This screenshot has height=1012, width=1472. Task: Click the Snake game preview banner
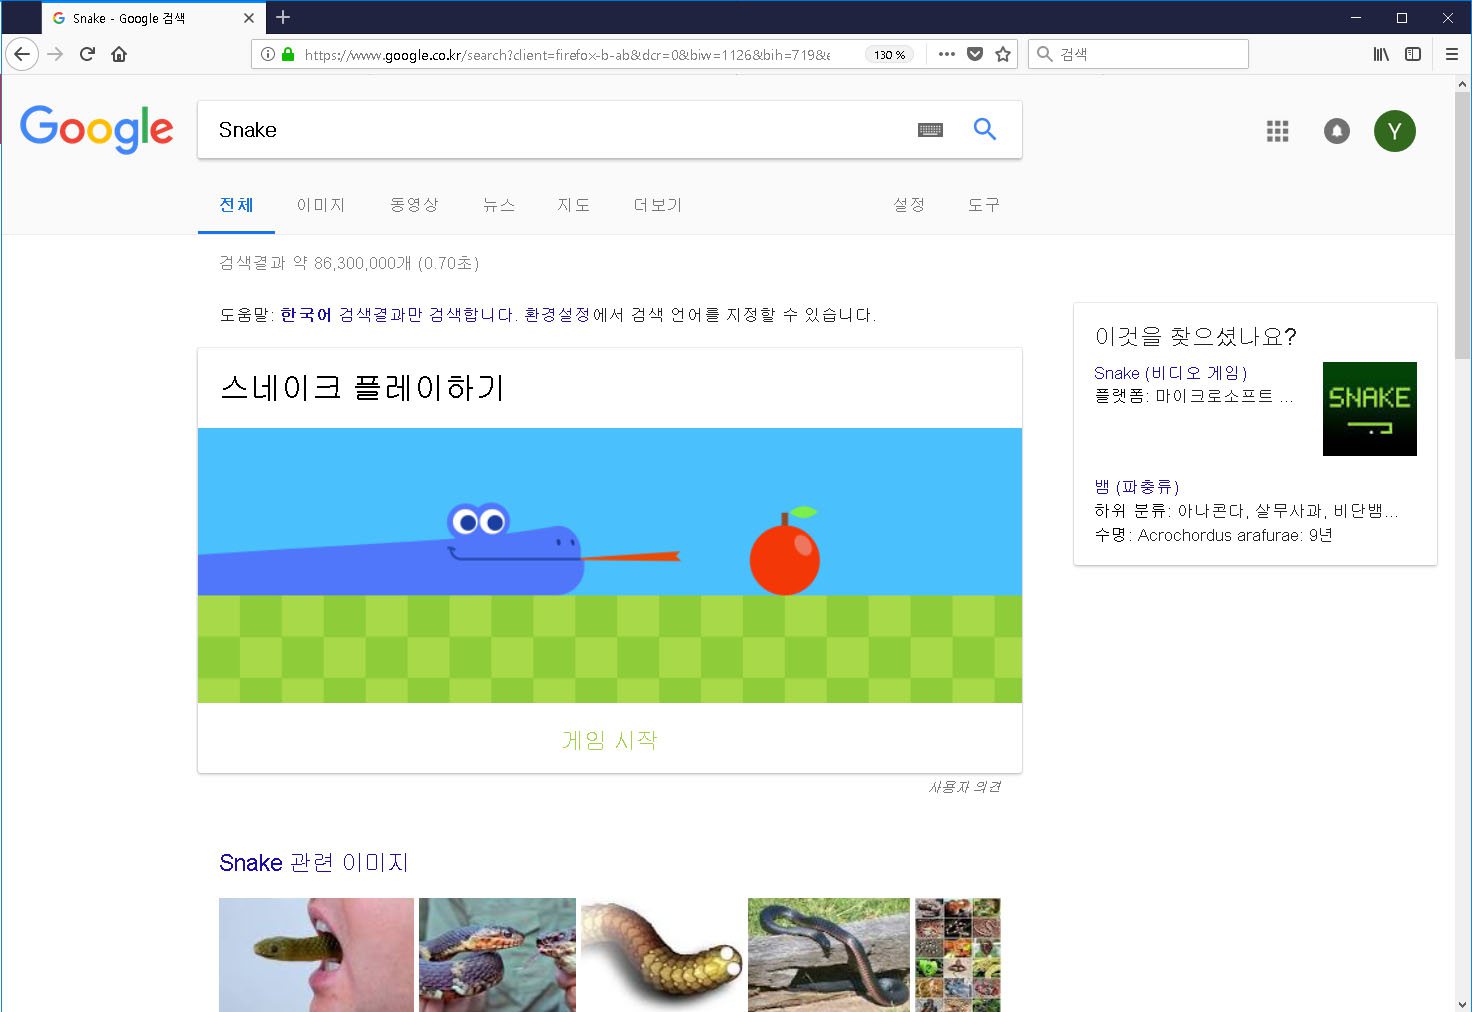coord(610,565)
